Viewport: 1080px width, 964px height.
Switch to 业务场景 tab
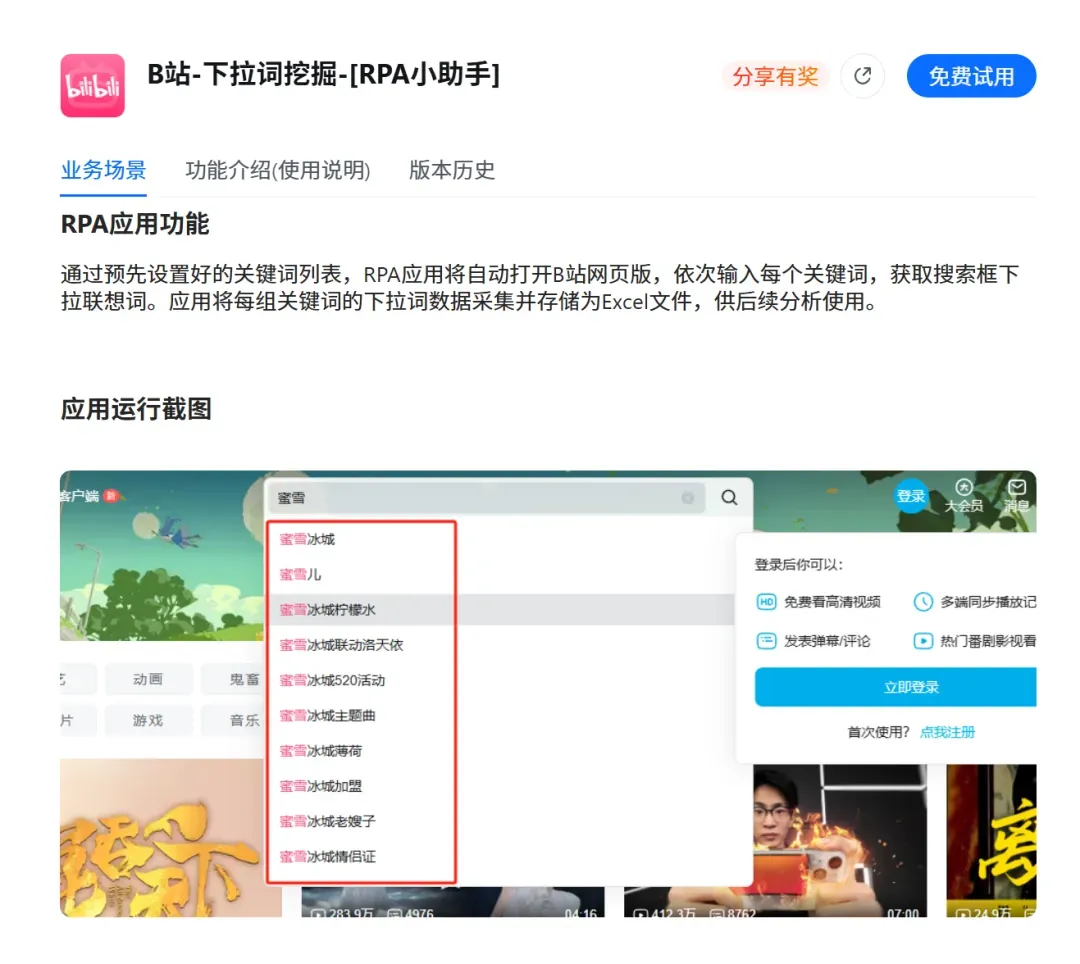click(103, 170)
